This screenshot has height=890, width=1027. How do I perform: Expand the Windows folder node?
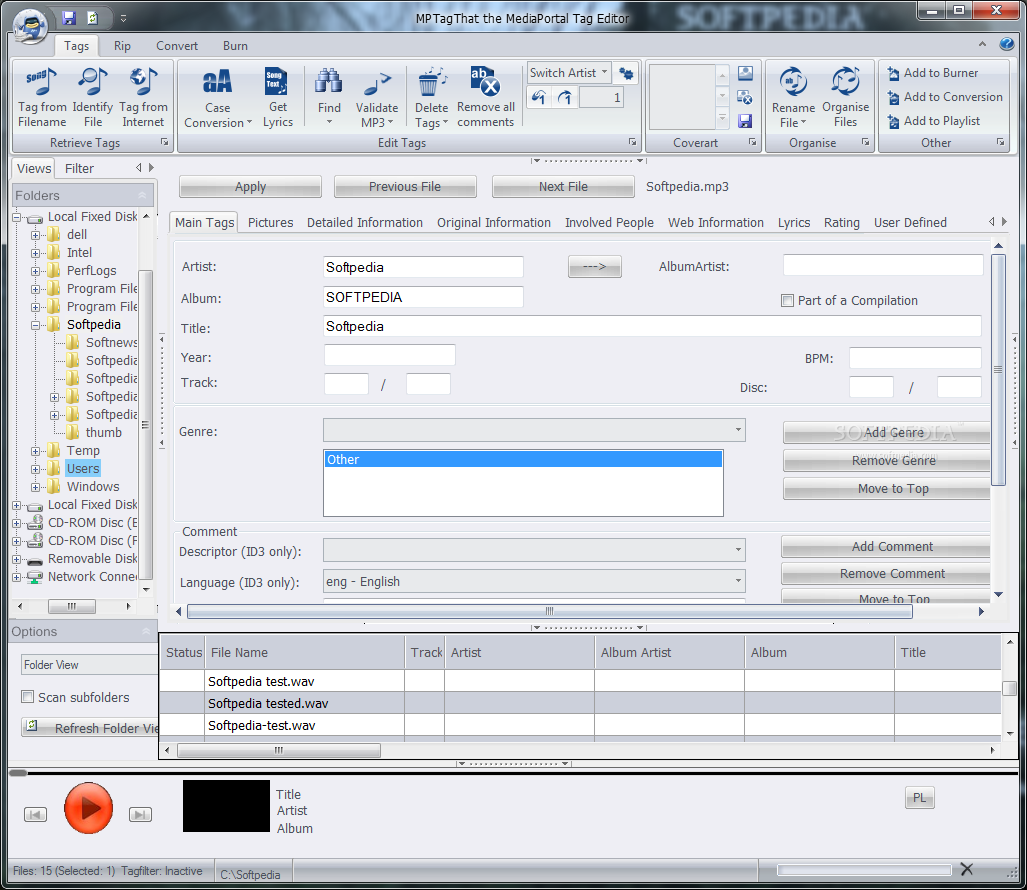pos(35,487)
